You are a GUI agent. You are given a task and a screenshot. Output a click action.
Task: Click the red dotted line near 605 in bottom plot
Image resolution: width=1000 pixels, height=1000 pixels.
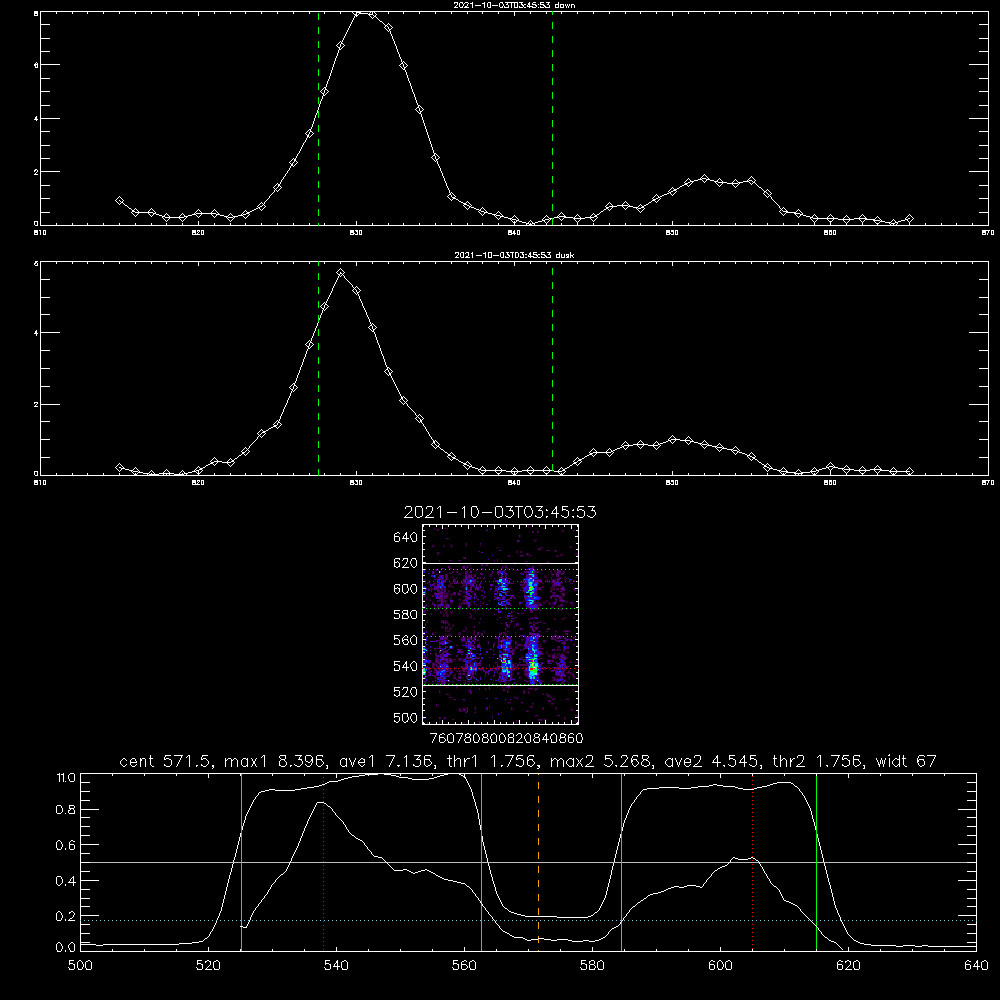pos(753,861)
